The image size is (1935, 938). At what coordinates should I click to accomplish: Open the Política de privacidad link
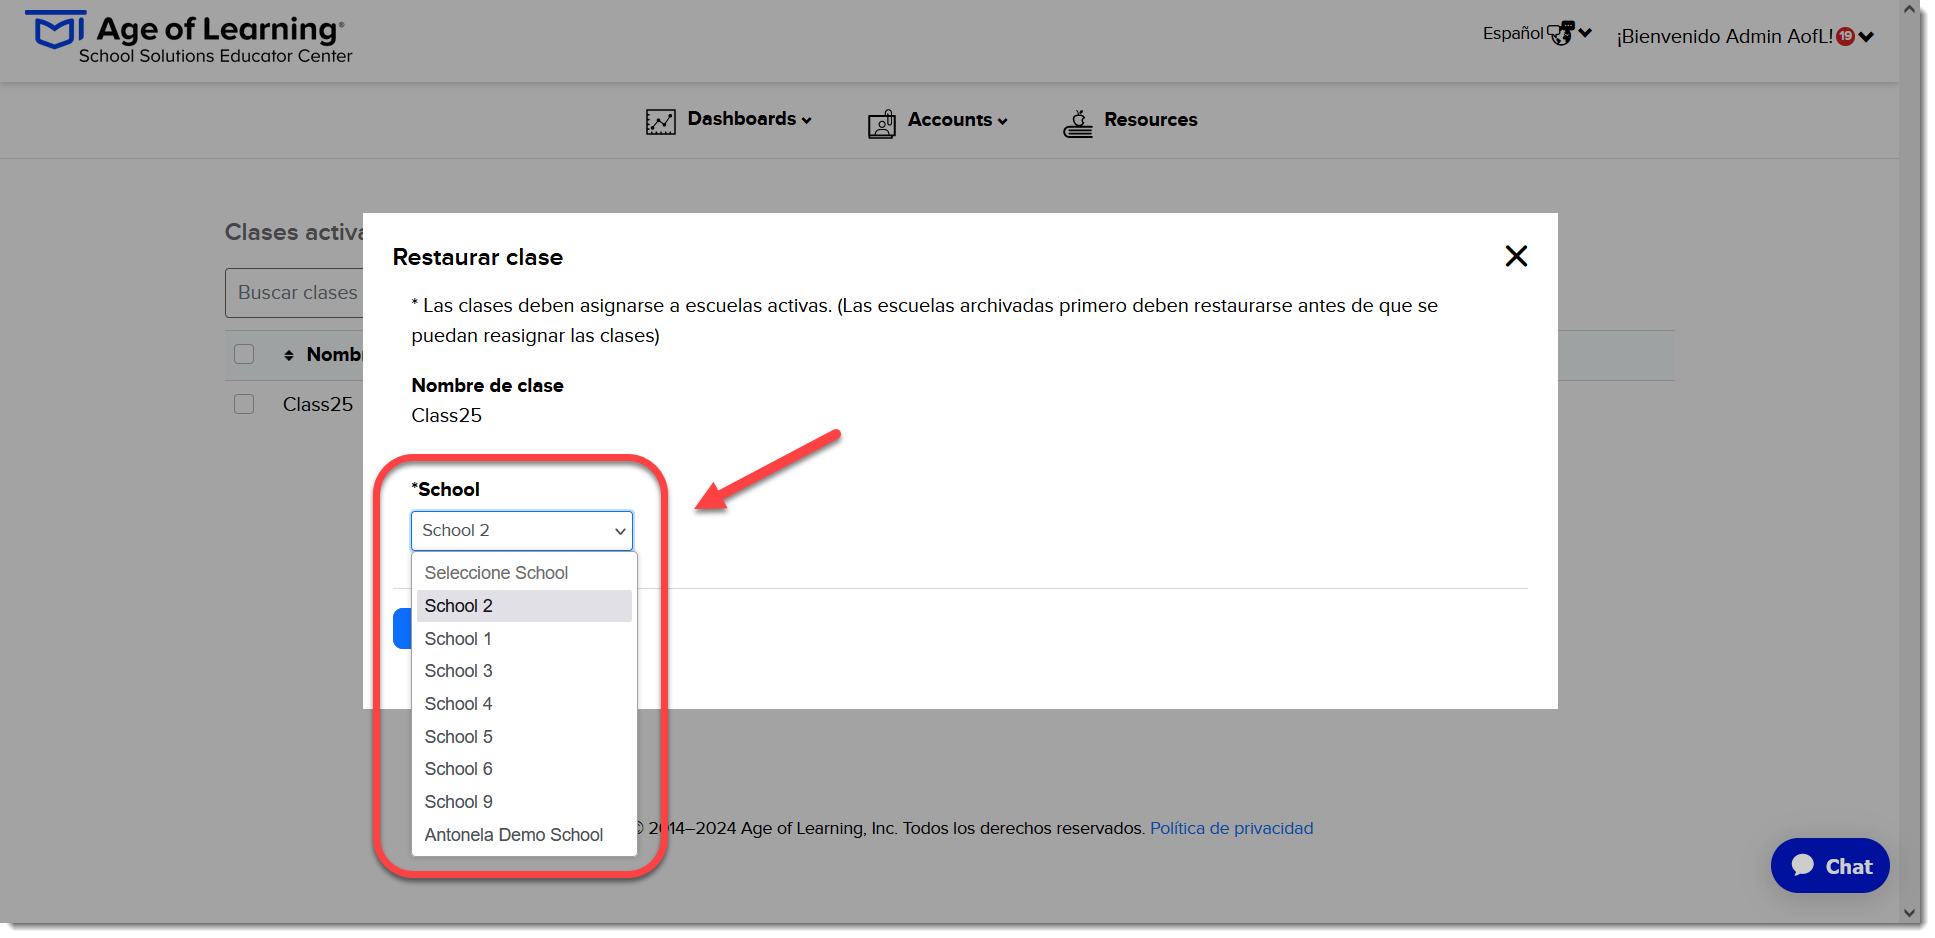click(1231, 828)
